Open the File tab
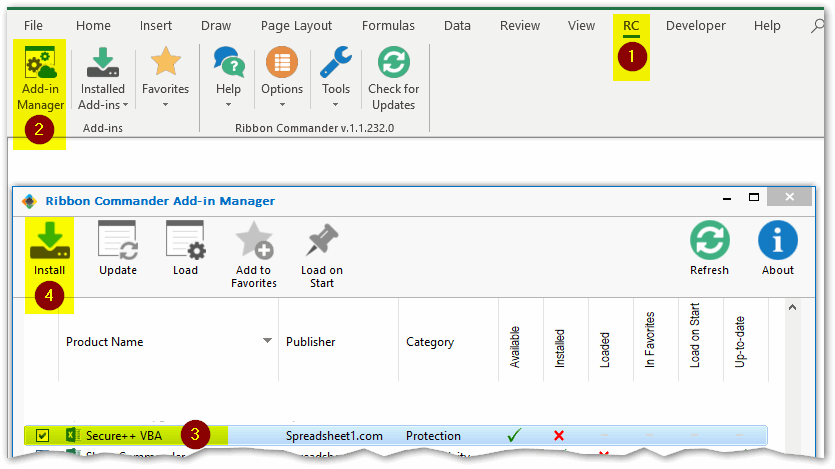 click(33, 26)
